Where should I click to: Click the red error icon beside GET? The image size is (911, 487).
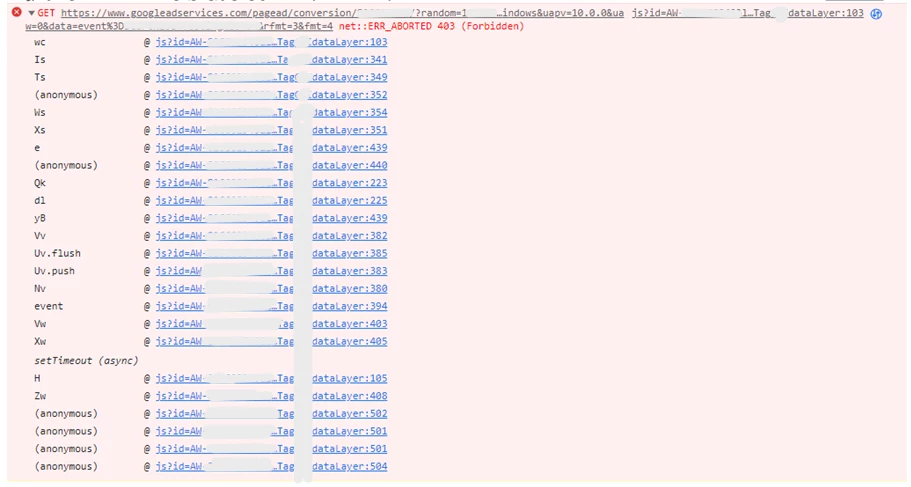pyautogui.click(x=17, y=12)
